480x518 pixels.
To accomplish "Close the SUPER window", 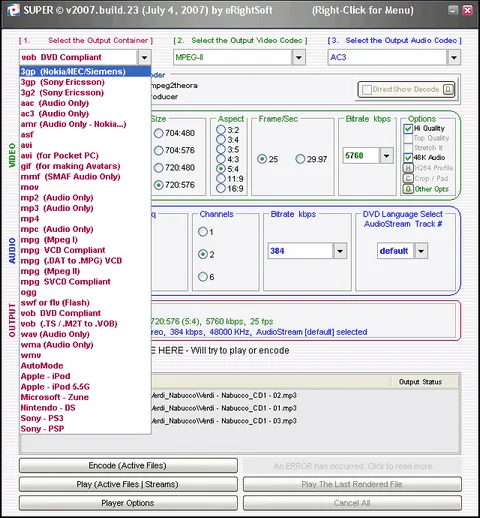I will (467, 10).
